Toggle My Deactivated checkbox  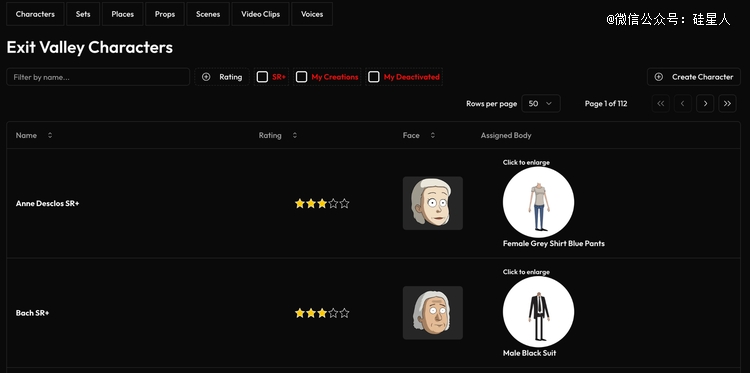click(x=374, y=77)
